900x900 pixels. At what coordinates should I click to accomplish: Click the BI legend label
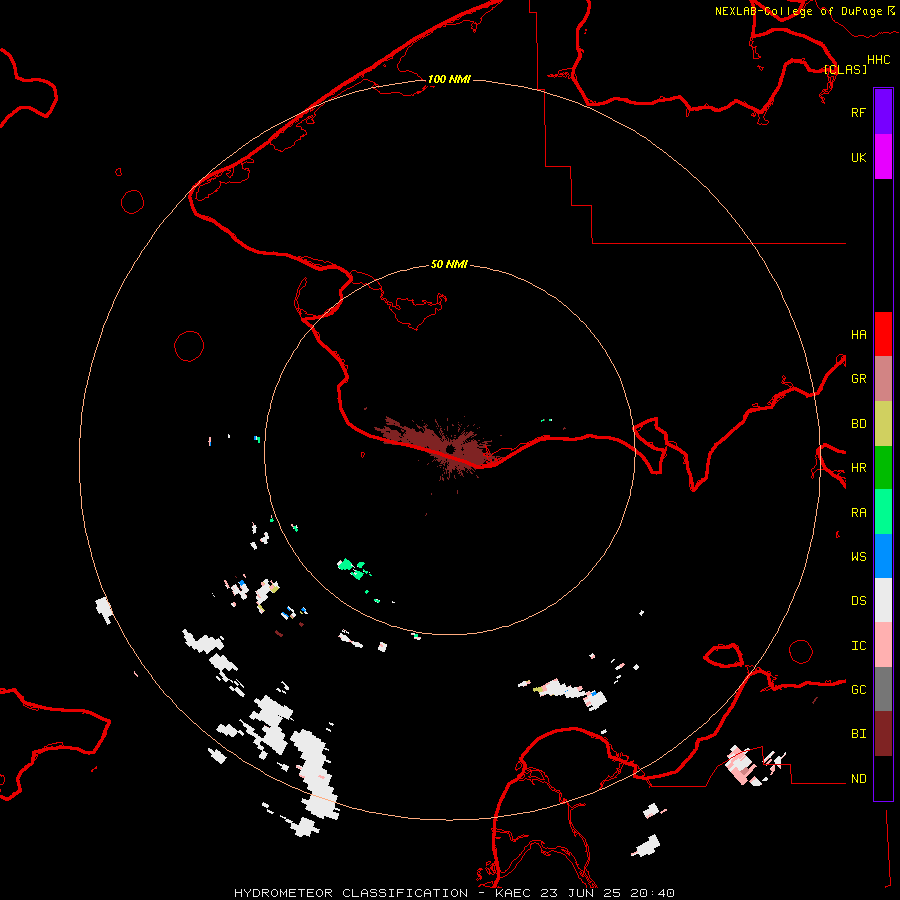(x=858, y=734)
